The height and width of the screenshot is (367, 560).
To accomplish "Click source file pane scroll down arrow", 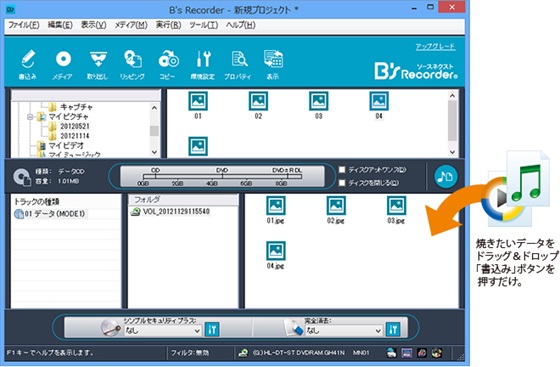I will [x=452, y=152].
